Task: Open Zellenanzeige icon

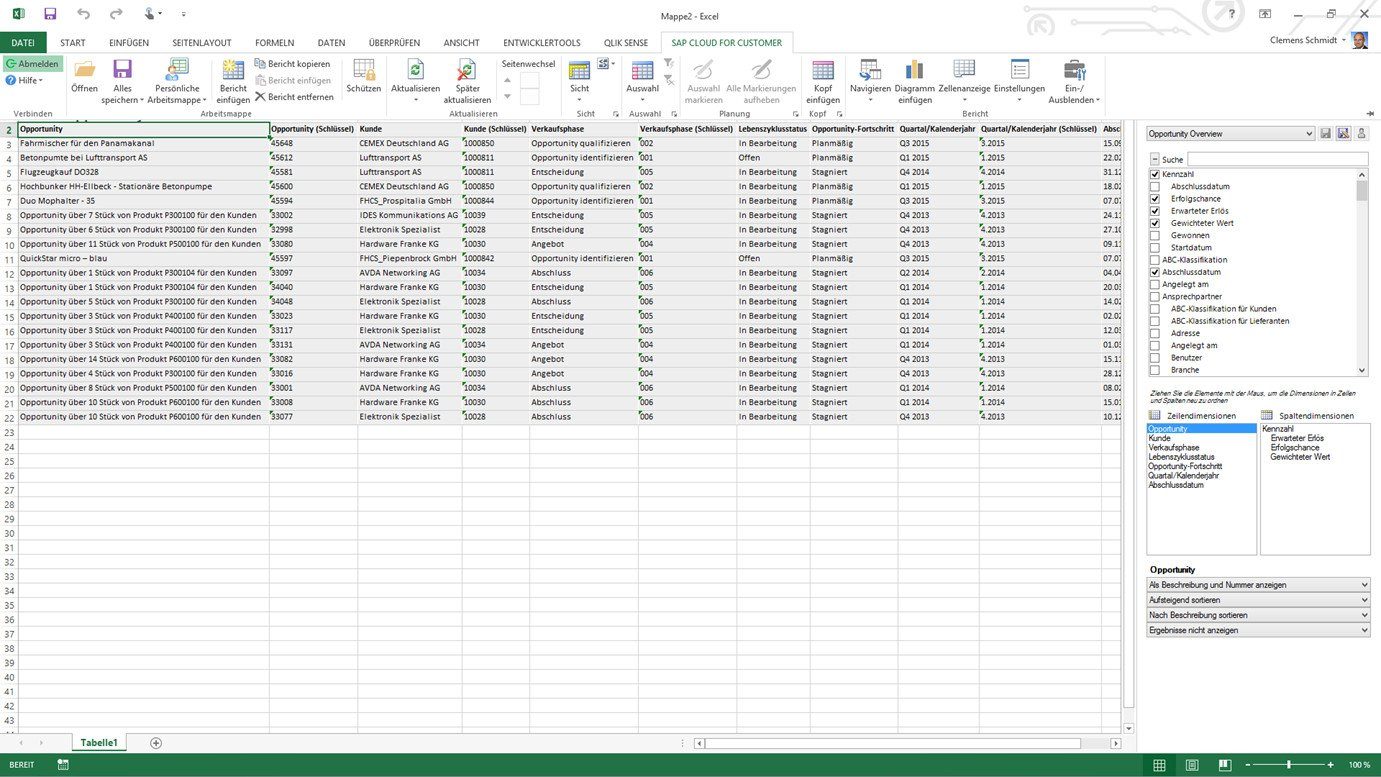Action: click(964, 70)
